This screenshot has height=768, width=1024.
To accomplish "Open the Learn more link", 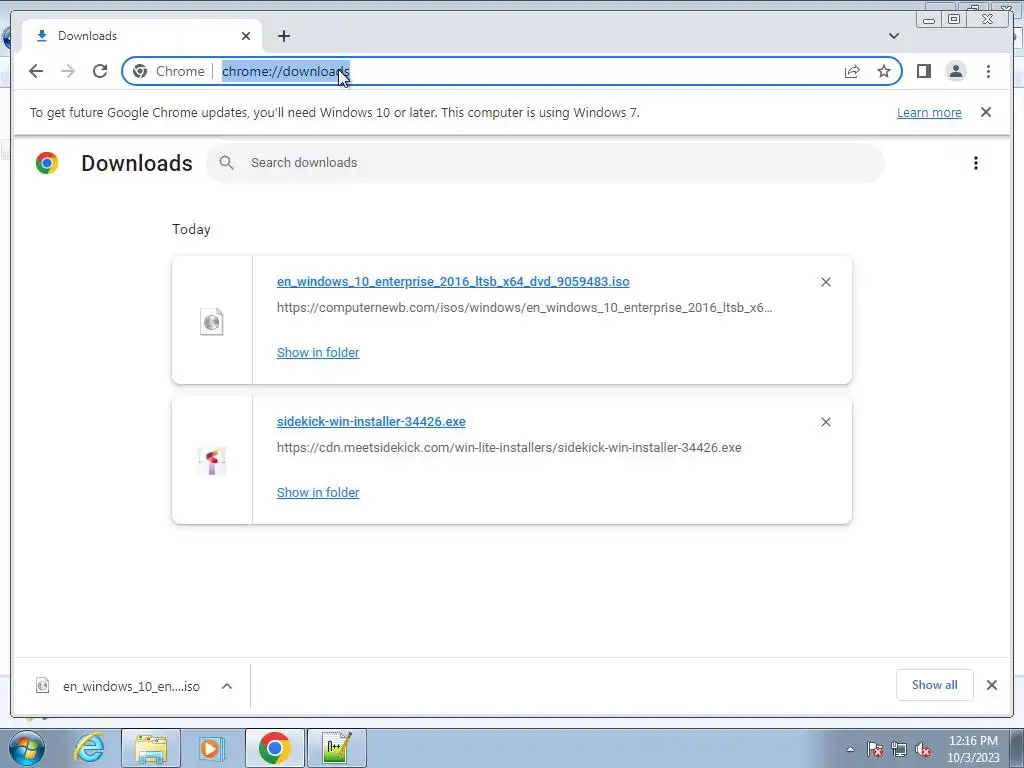I will (929, 112).
